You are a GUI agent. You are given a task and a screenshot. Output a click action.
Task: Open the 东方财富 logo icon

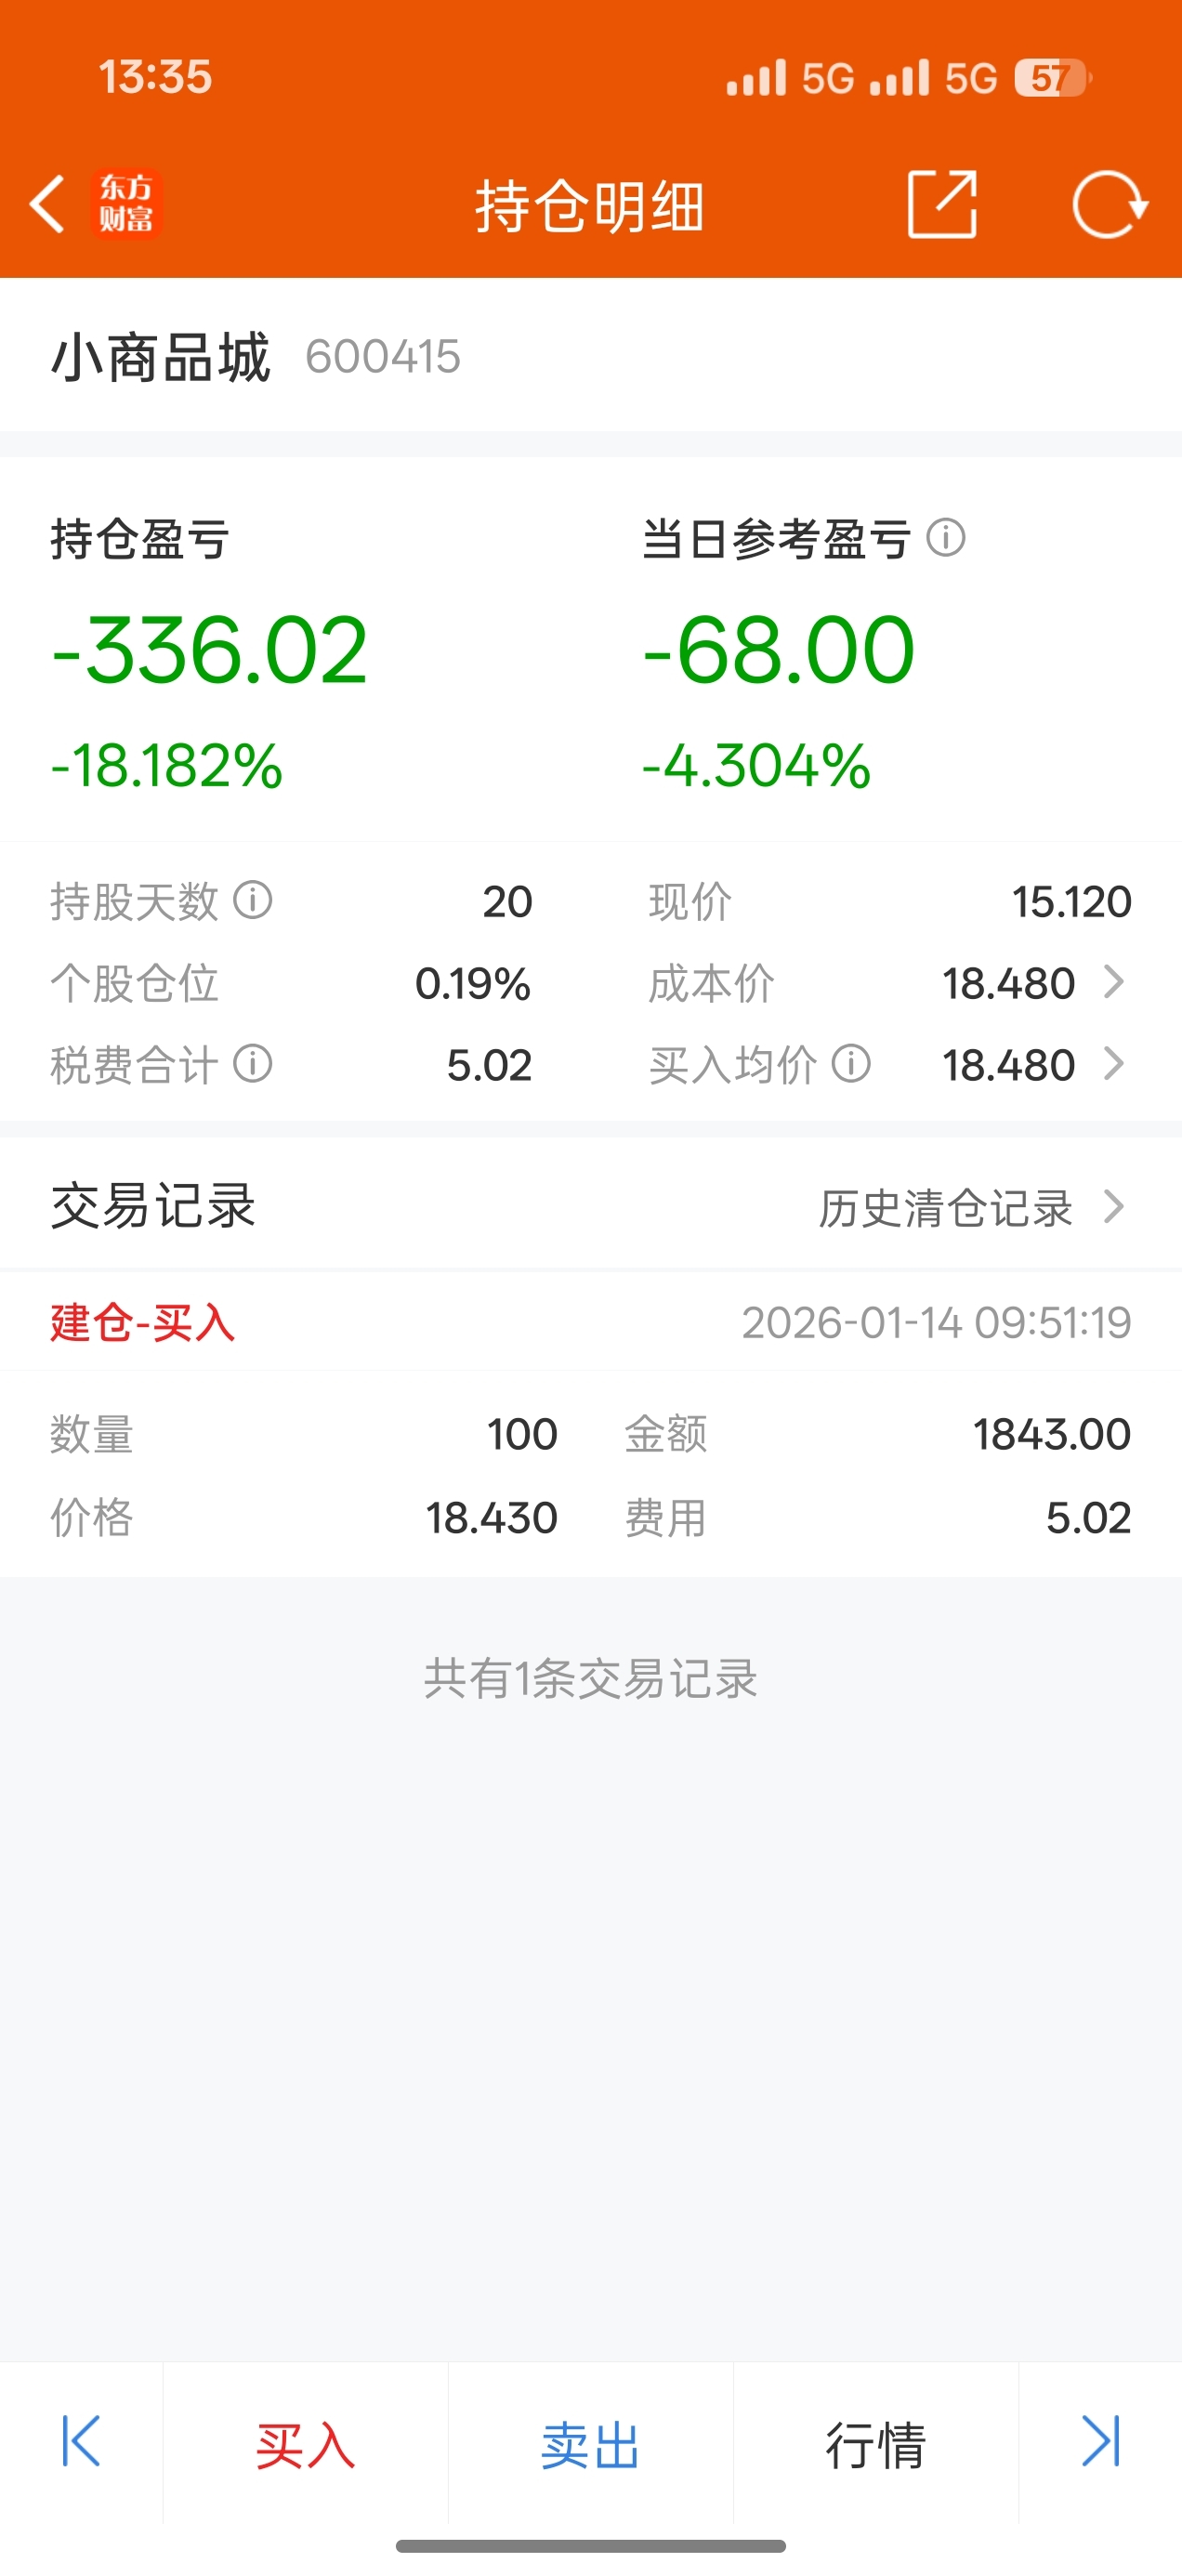point(126,204)
